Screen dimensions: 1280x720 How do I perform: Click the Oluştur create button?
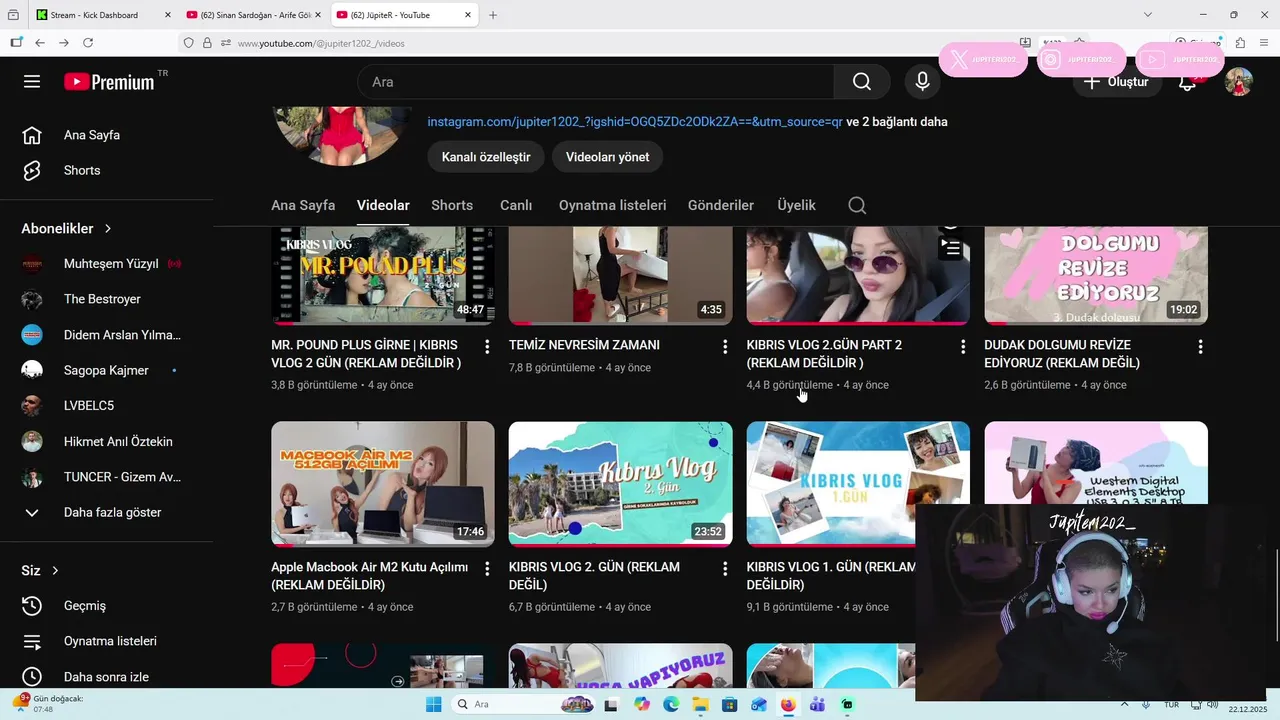1117,82
